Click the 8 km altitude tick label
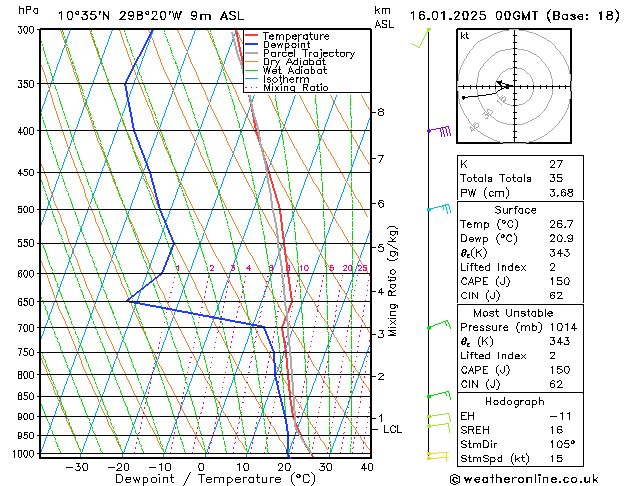The image size is (629, 486). click(x=381, y=112)
